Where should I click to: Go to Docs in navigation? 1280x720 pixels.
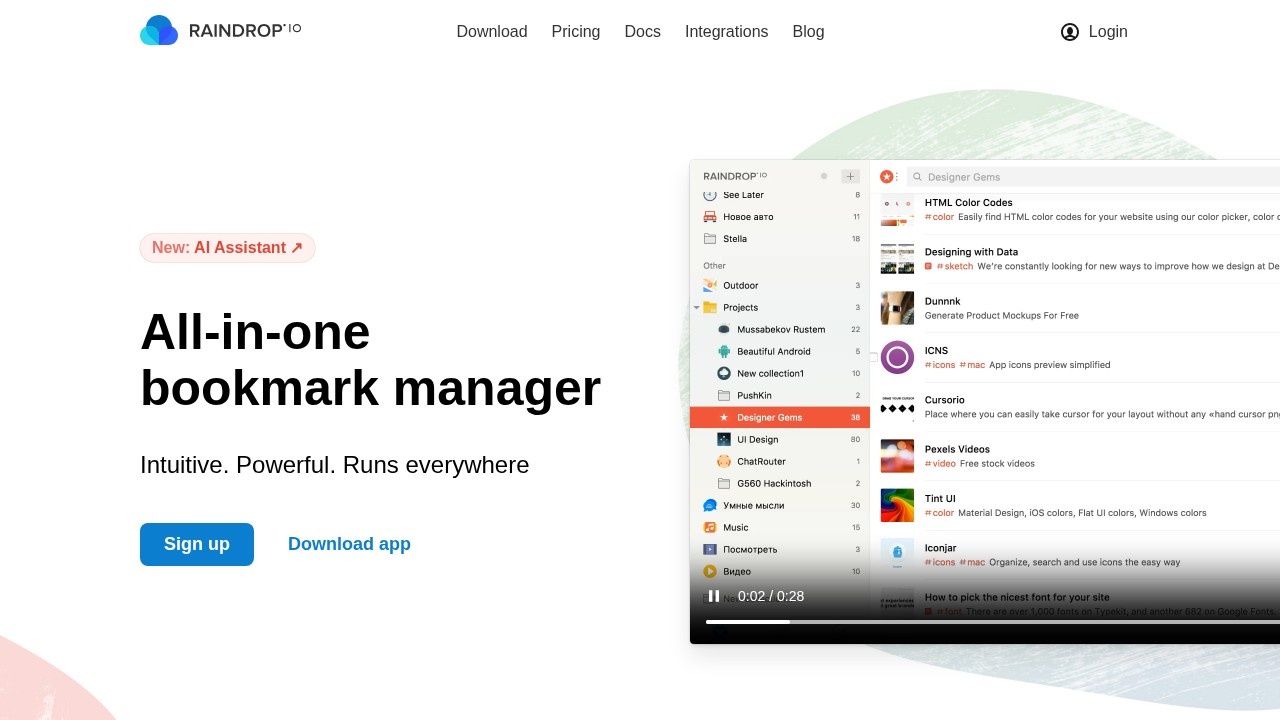click(x=643, y=32)
